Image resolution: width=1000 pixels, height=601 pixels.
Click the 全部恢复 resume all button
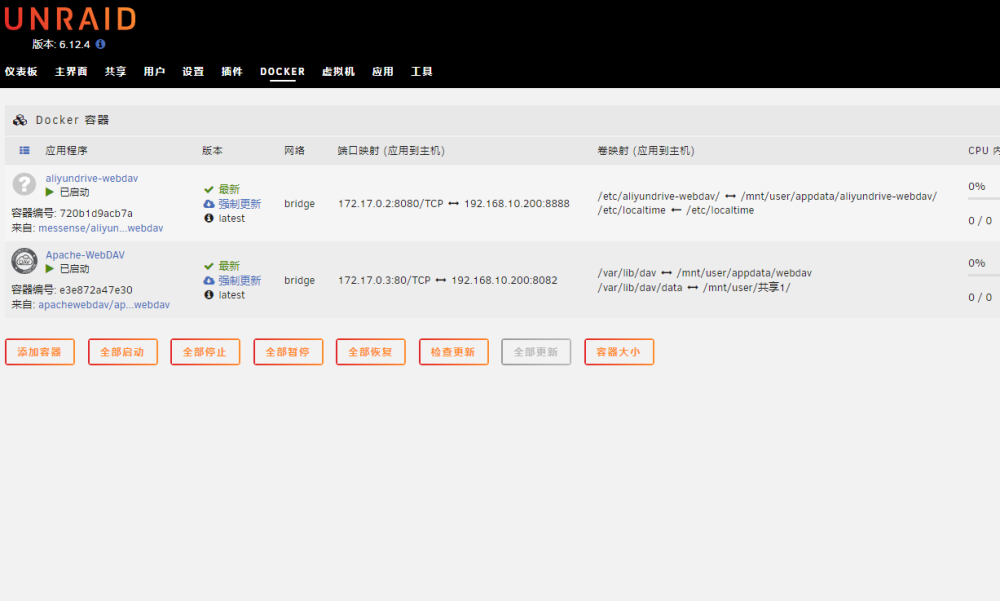coord(371,352)
